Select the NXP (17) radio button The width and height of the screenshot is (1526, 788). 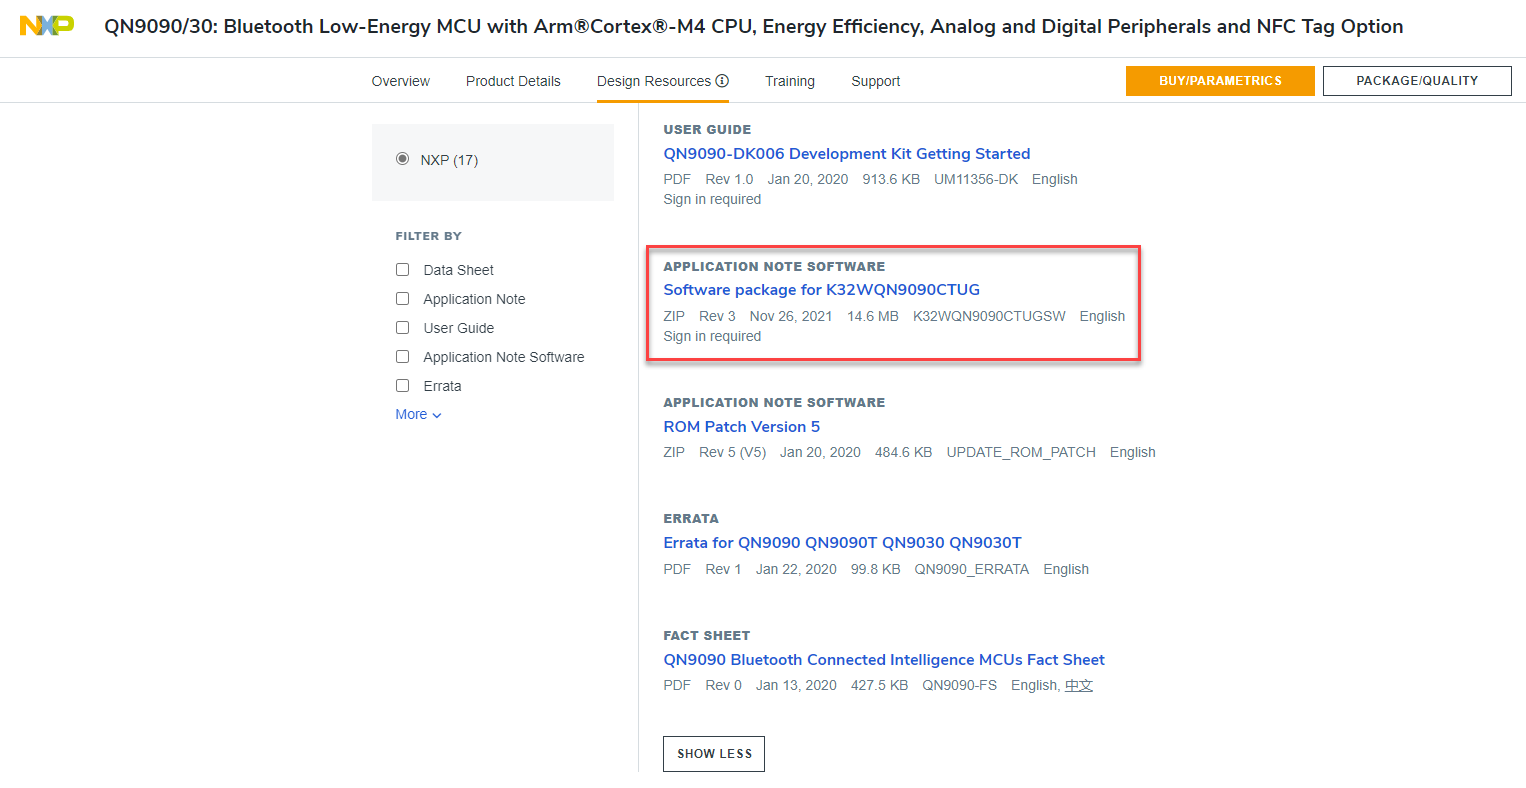point(402,159)
